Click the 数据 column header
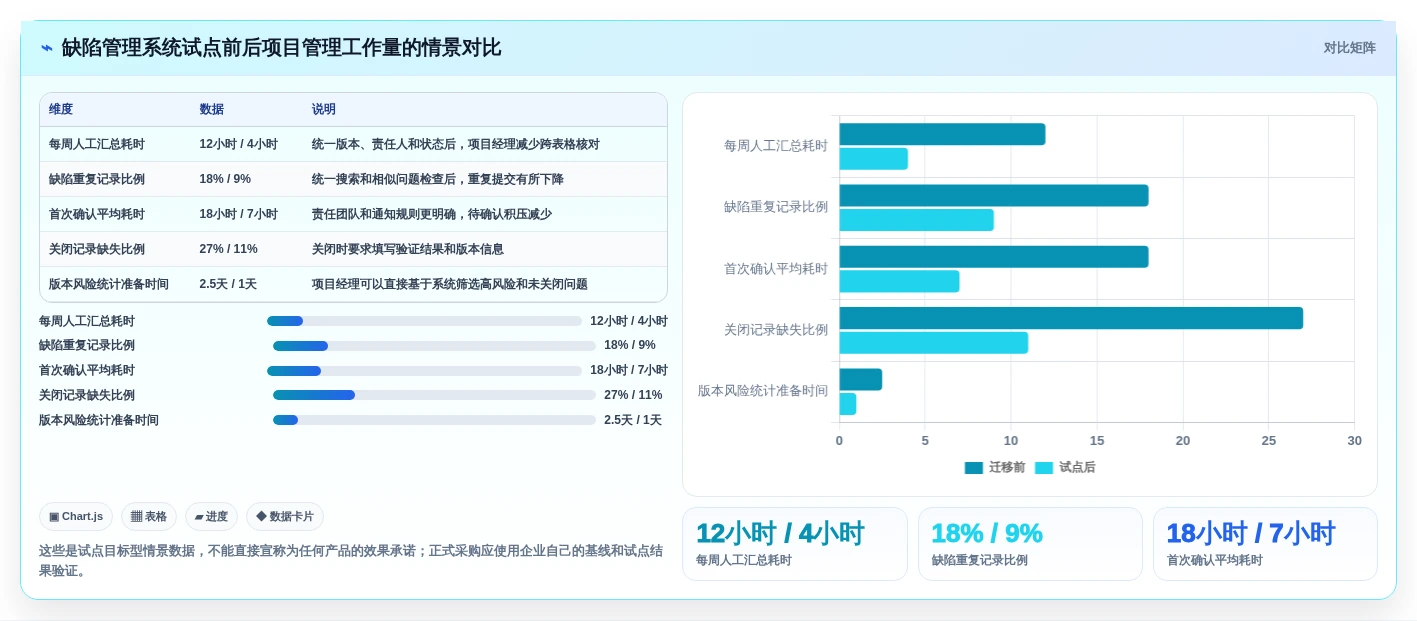This screenshot has width=1417, height=621. (211, 109)
